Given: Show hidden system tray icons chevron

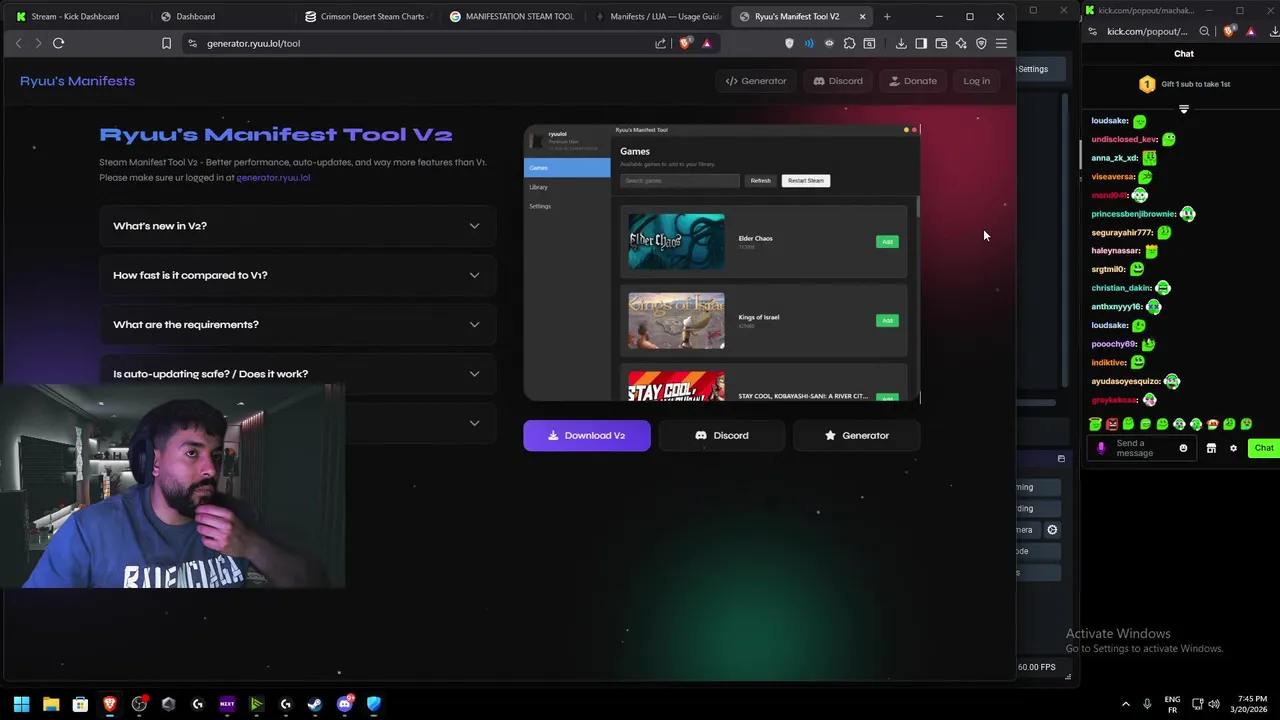Looking at the screenshot, I should coord(1125,704).
